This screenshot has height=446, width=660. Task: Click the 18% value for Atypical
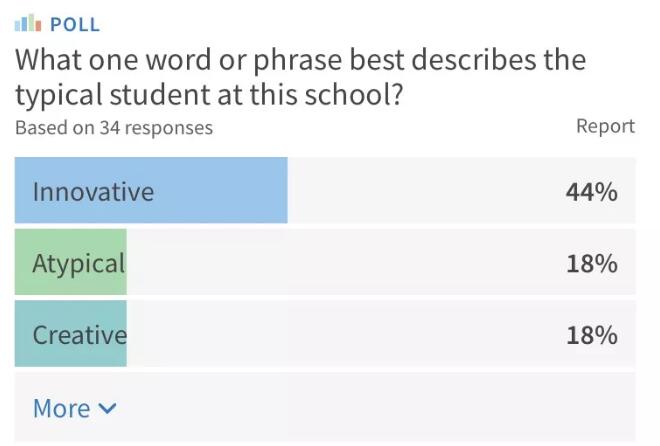click(591, 263)
